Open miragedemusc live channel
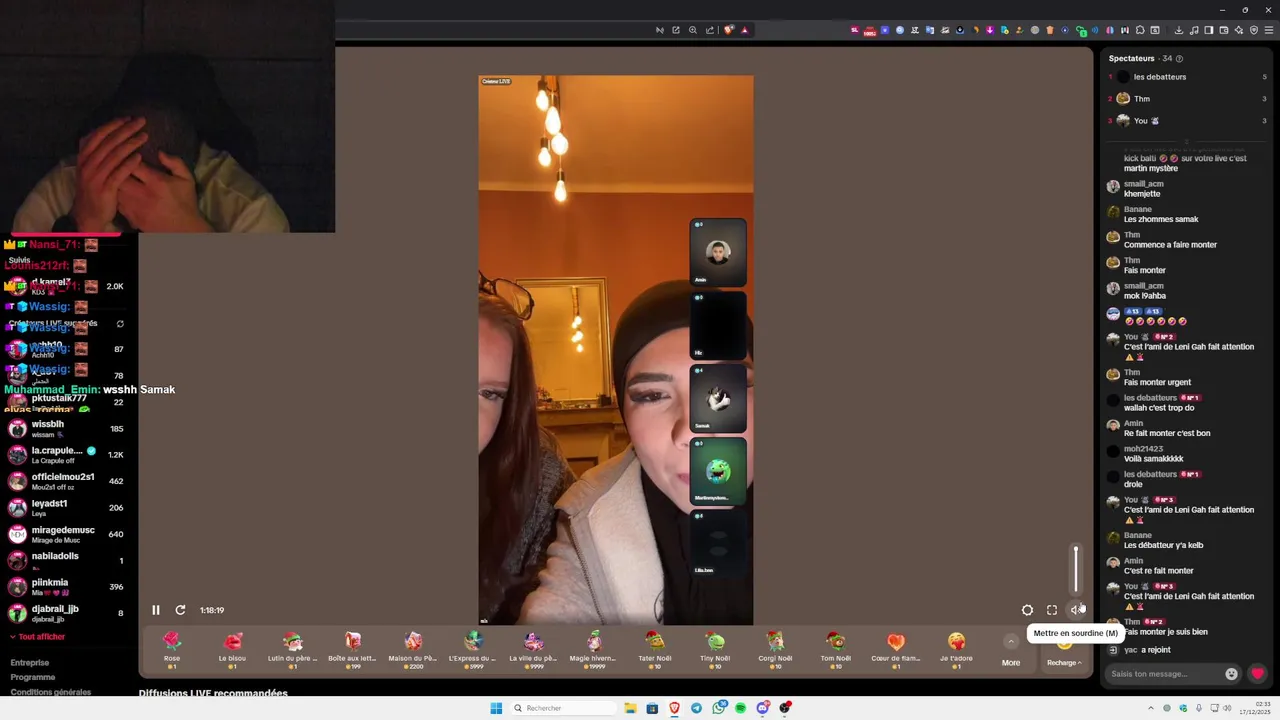 (x=68, y=534)
